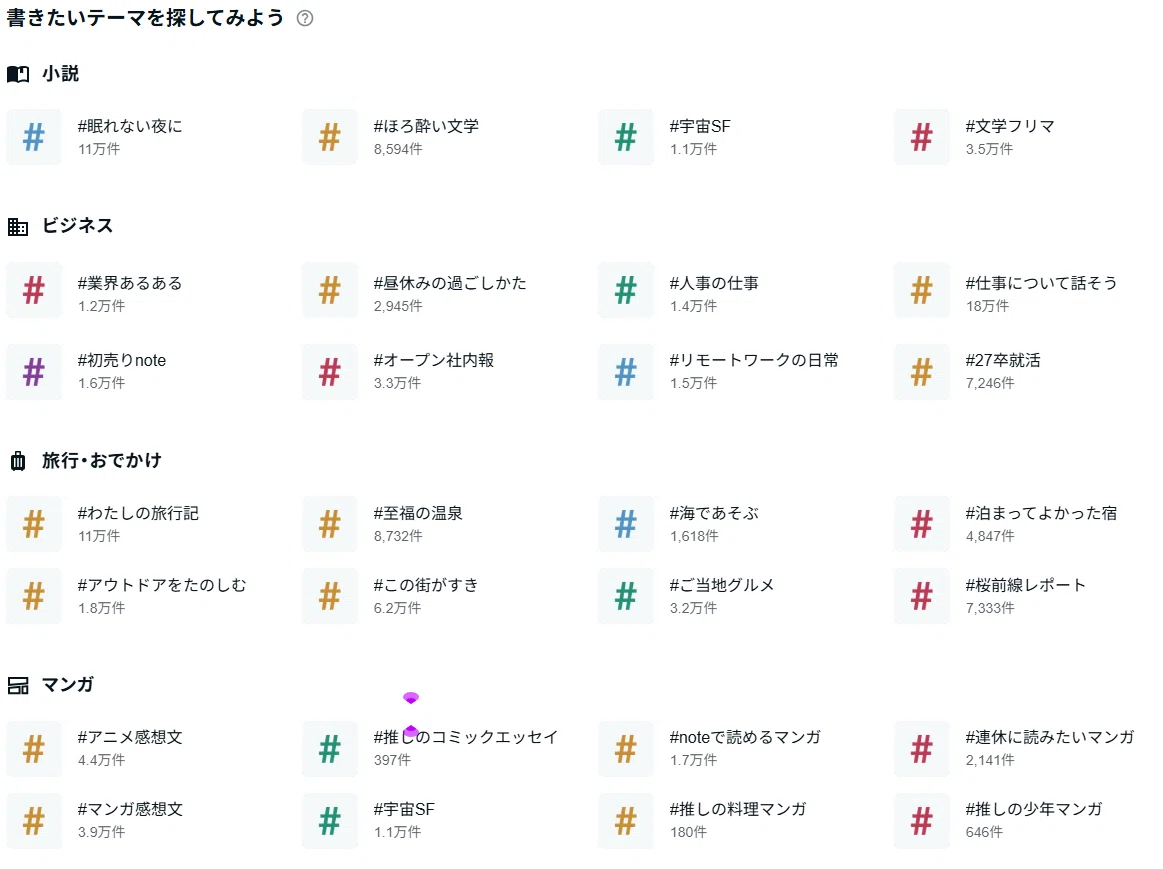The height and width of the screenshot is (869, 1163).
Task: Click the 書きたいテーマを探してみよう heading text
Action: 145,18
